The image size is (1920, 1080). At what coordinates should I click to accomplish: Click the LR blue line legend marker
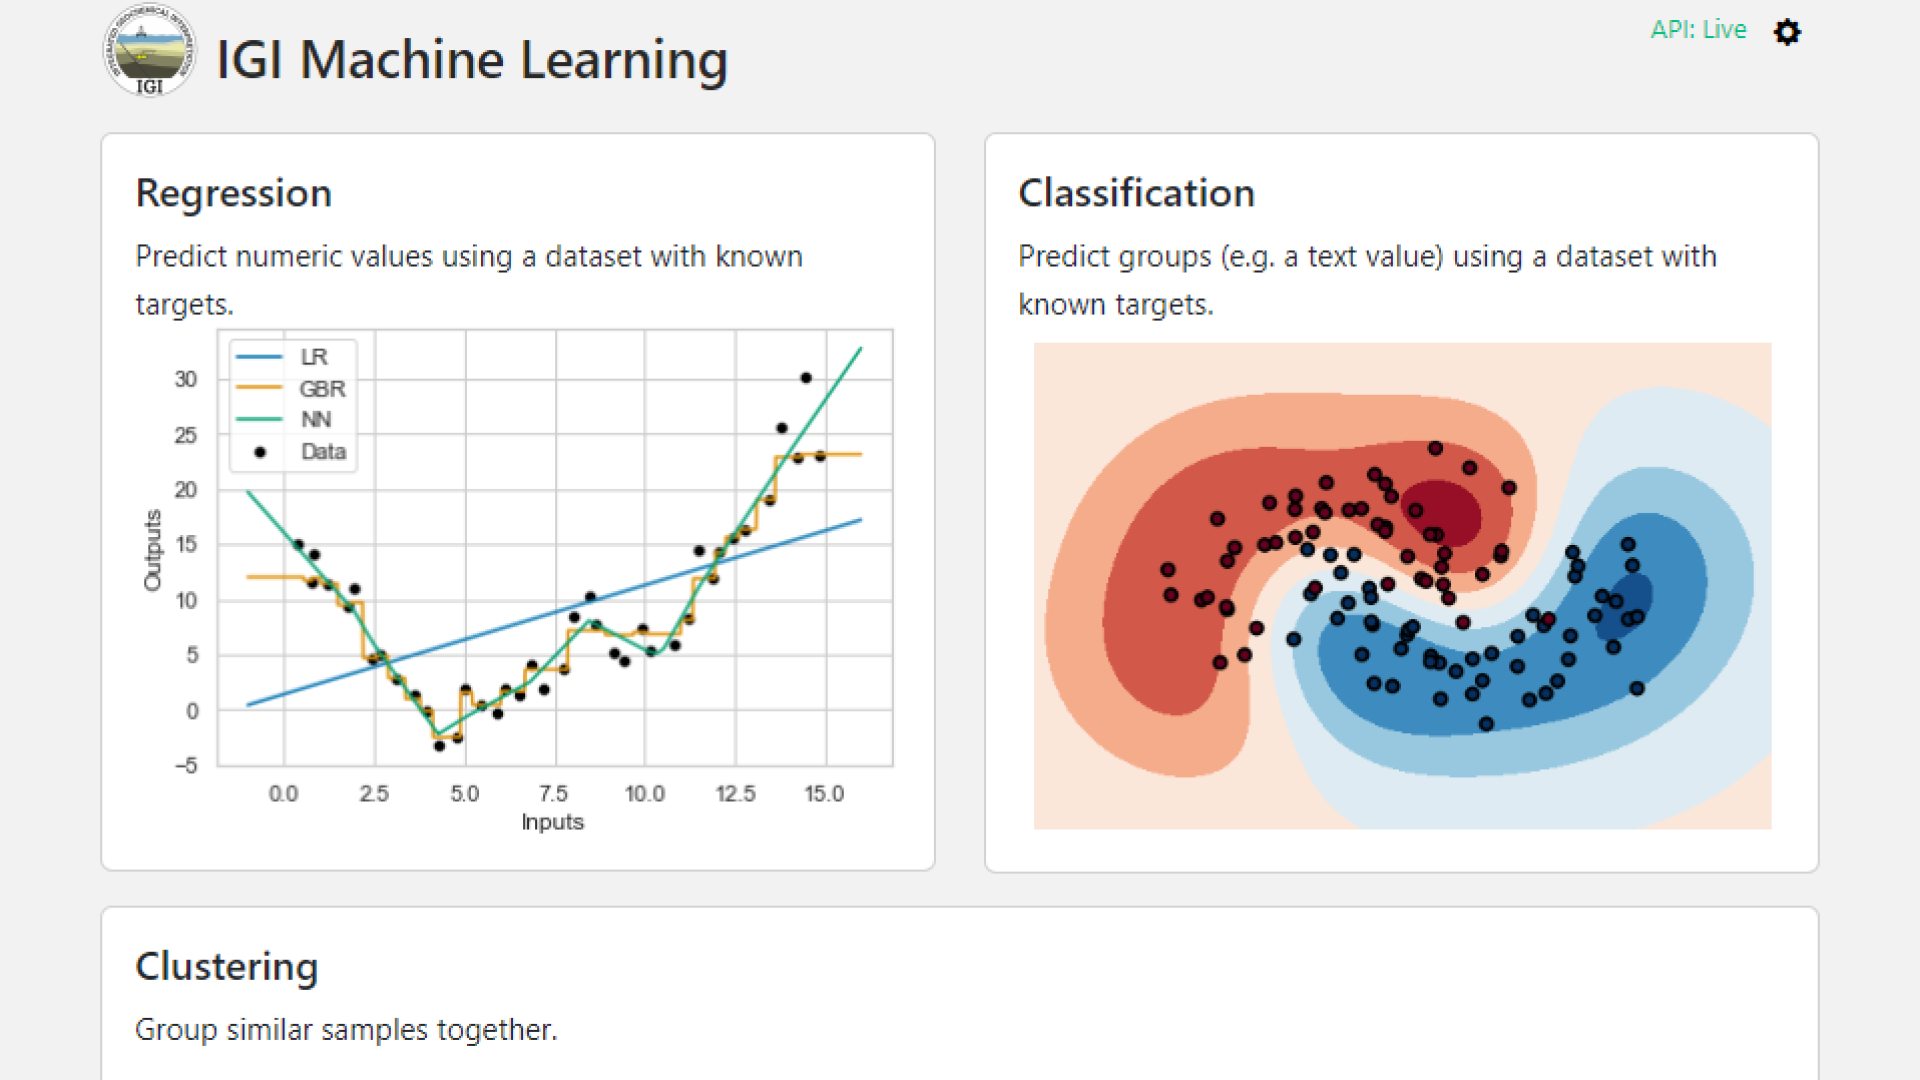(x=259, y=357)
